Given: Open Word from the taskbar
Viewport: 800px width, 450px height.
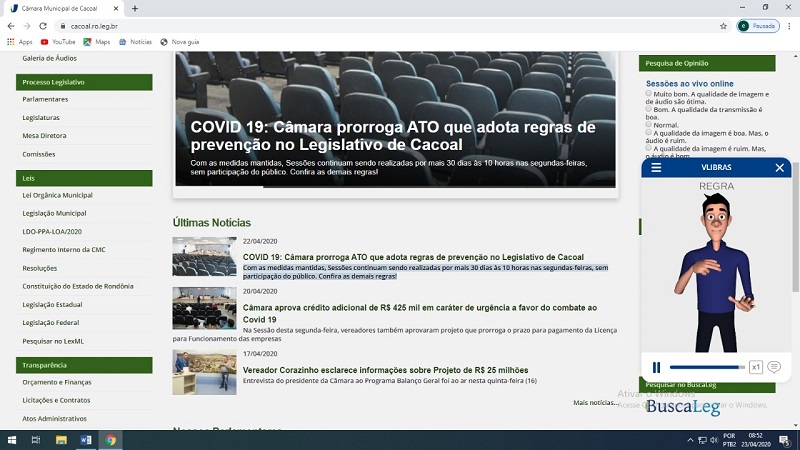Looking at the screenshot, I should tap(86, 440).
